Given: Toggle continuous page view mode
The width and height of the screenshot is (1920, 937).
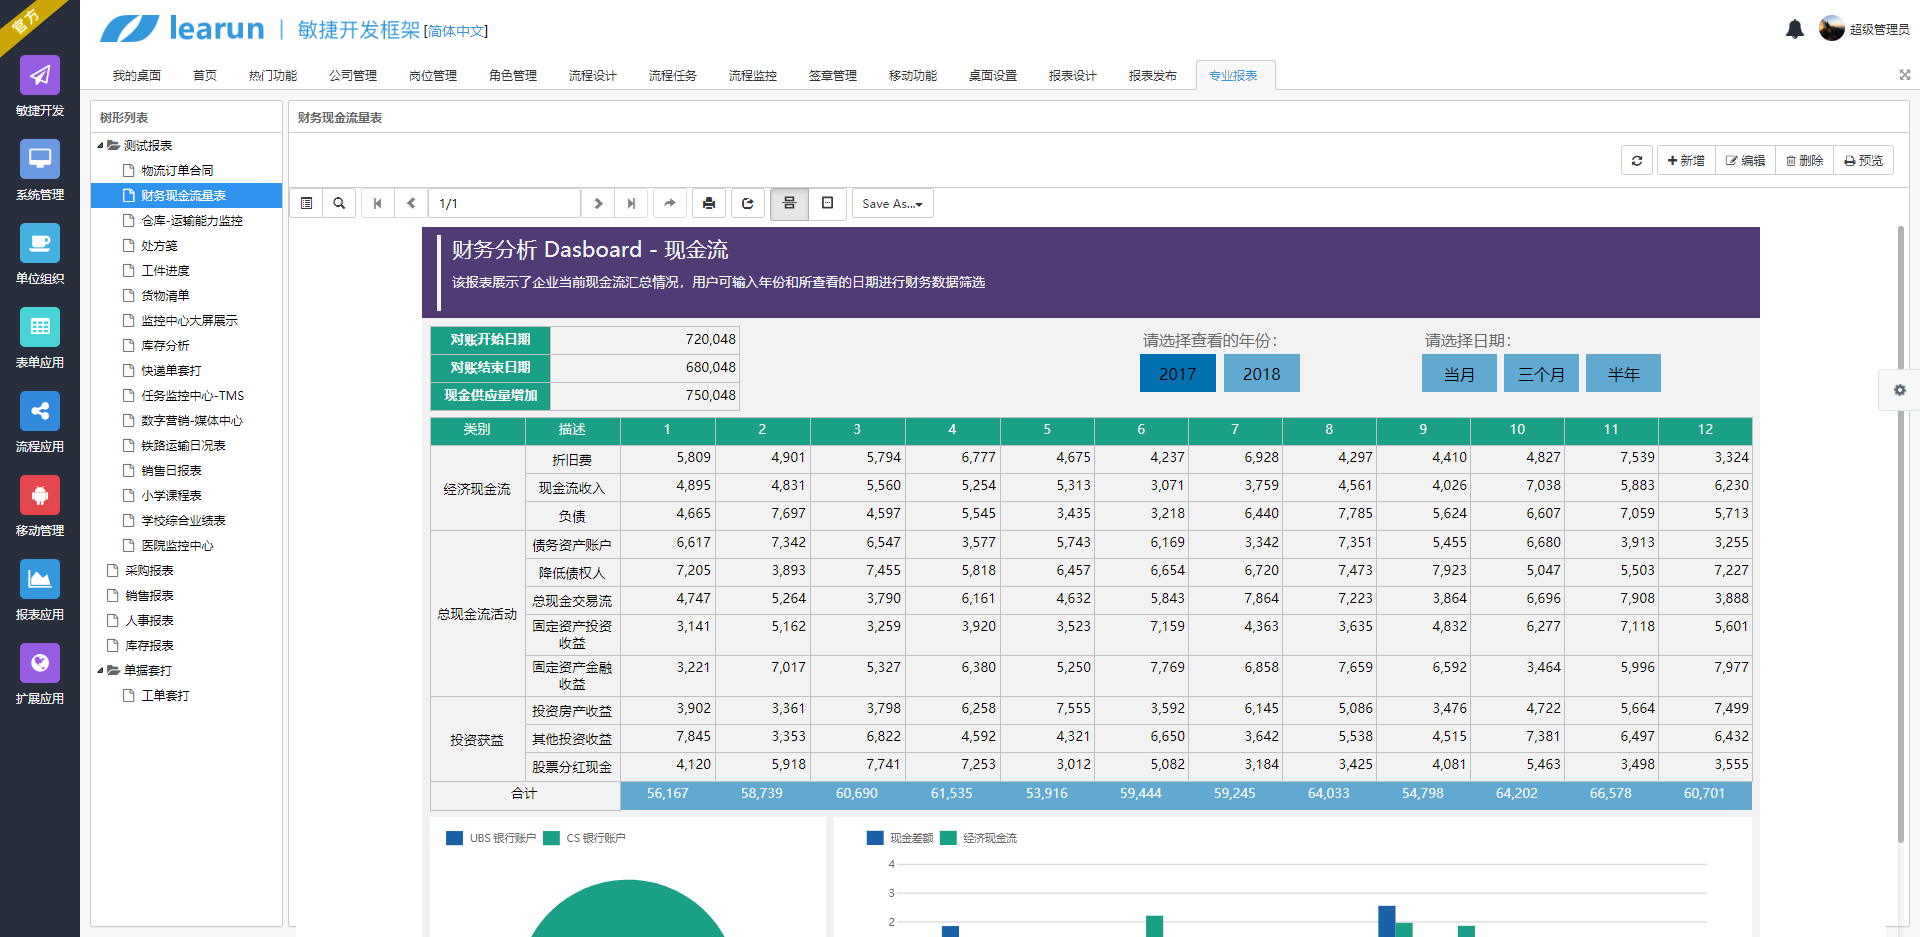Looking at the screenshot, I should point(789,203).
